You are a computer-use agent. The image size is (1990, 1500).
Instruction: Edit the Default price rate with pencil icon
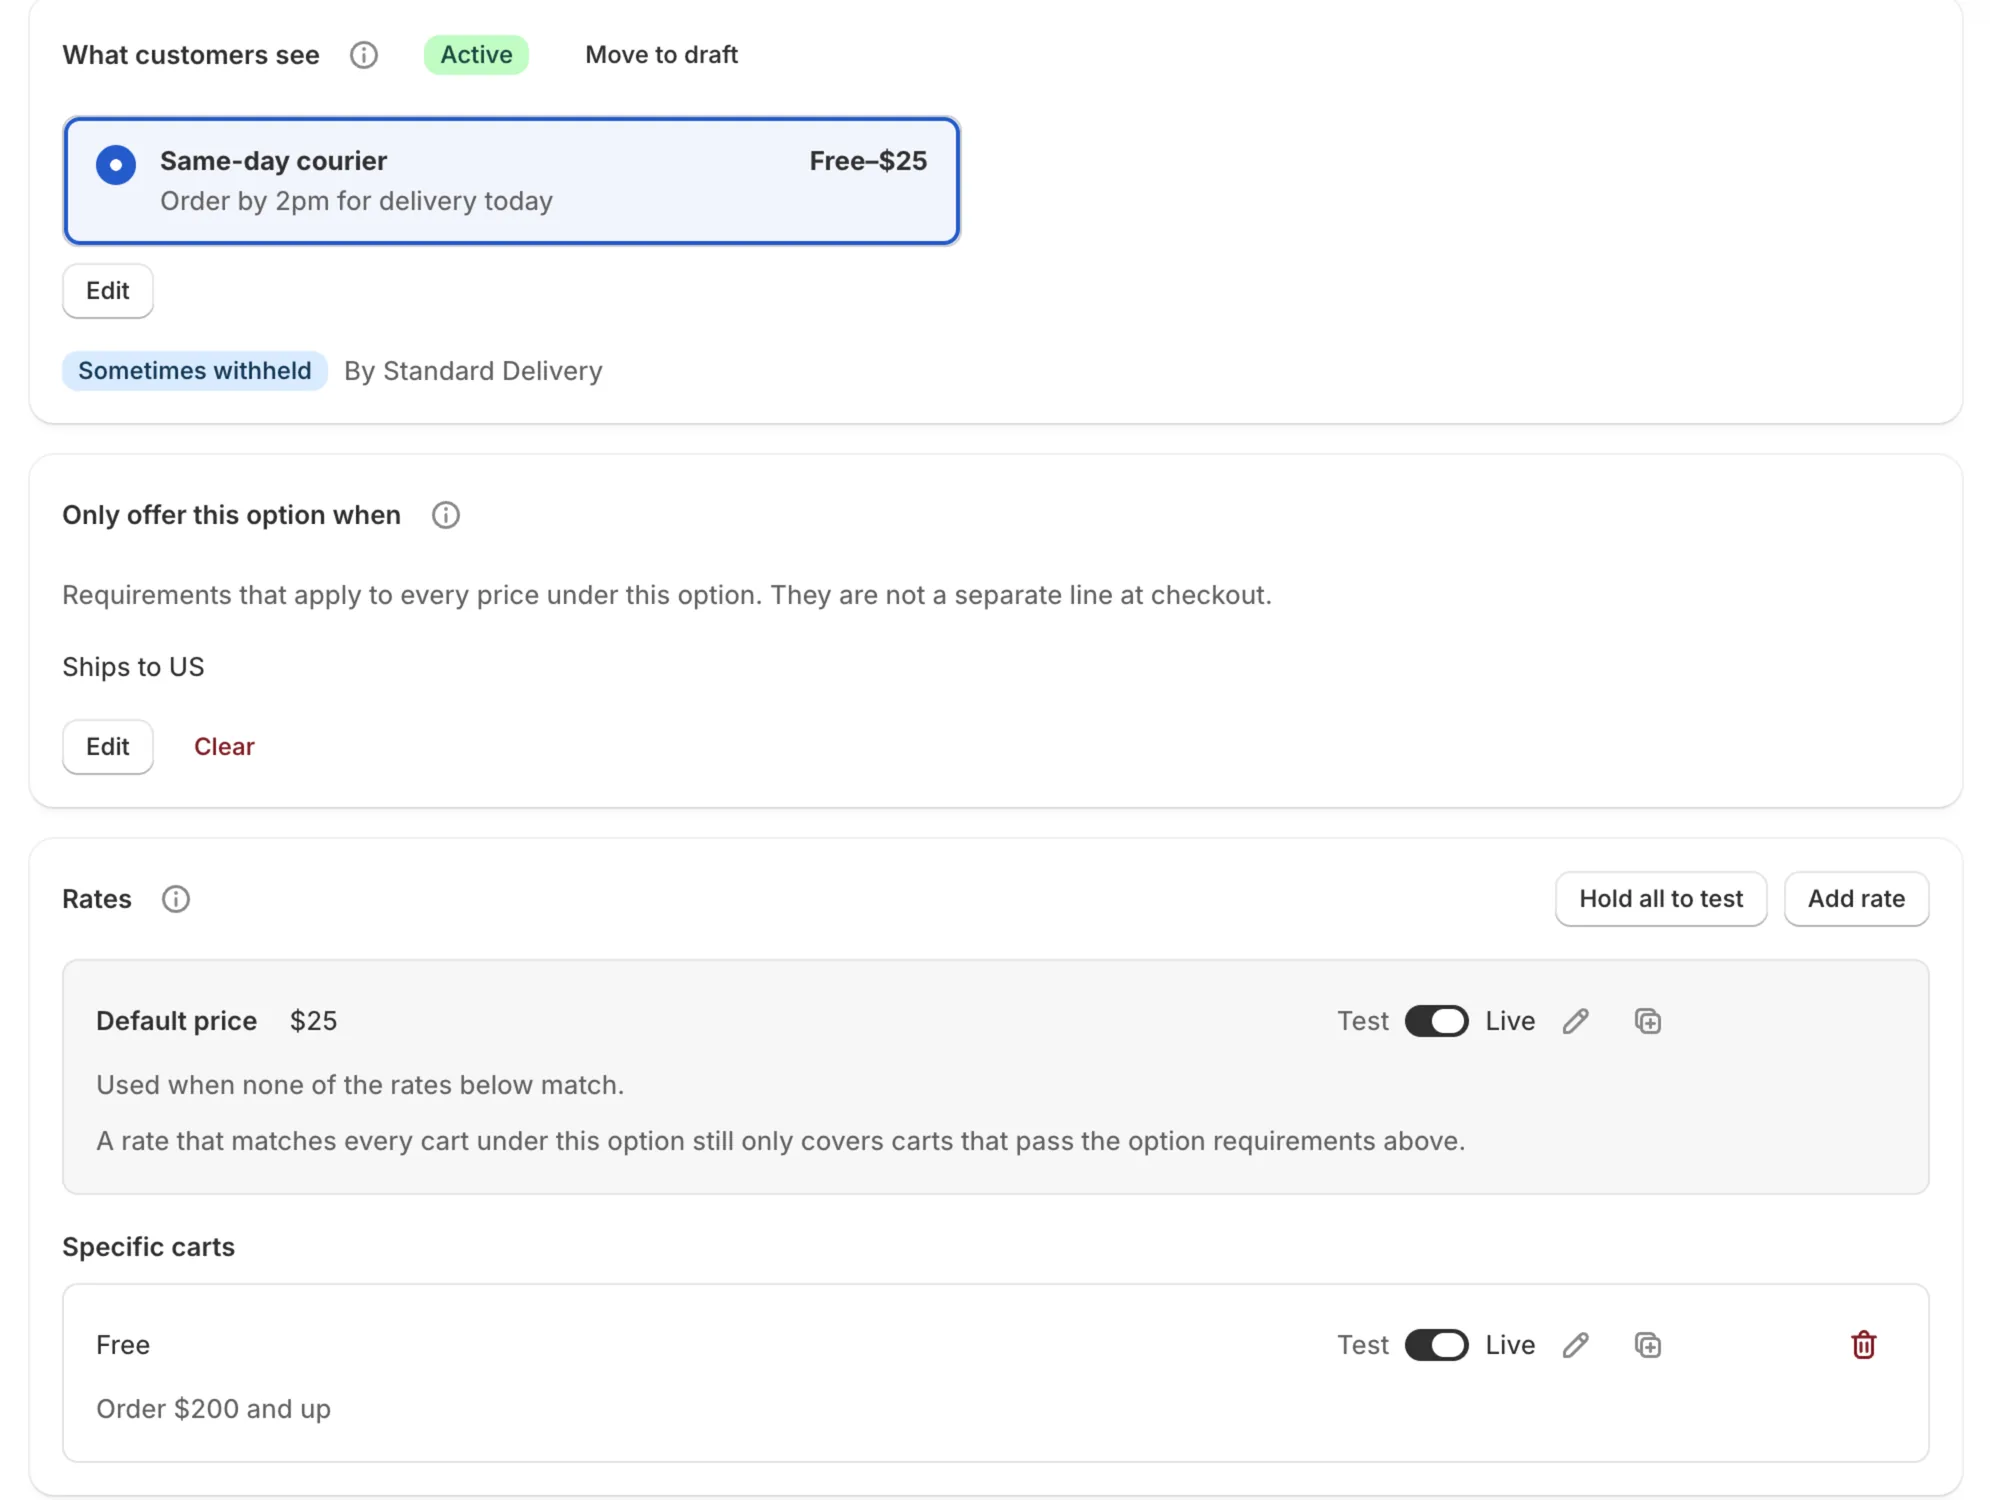click(x=1576, y=1021)
